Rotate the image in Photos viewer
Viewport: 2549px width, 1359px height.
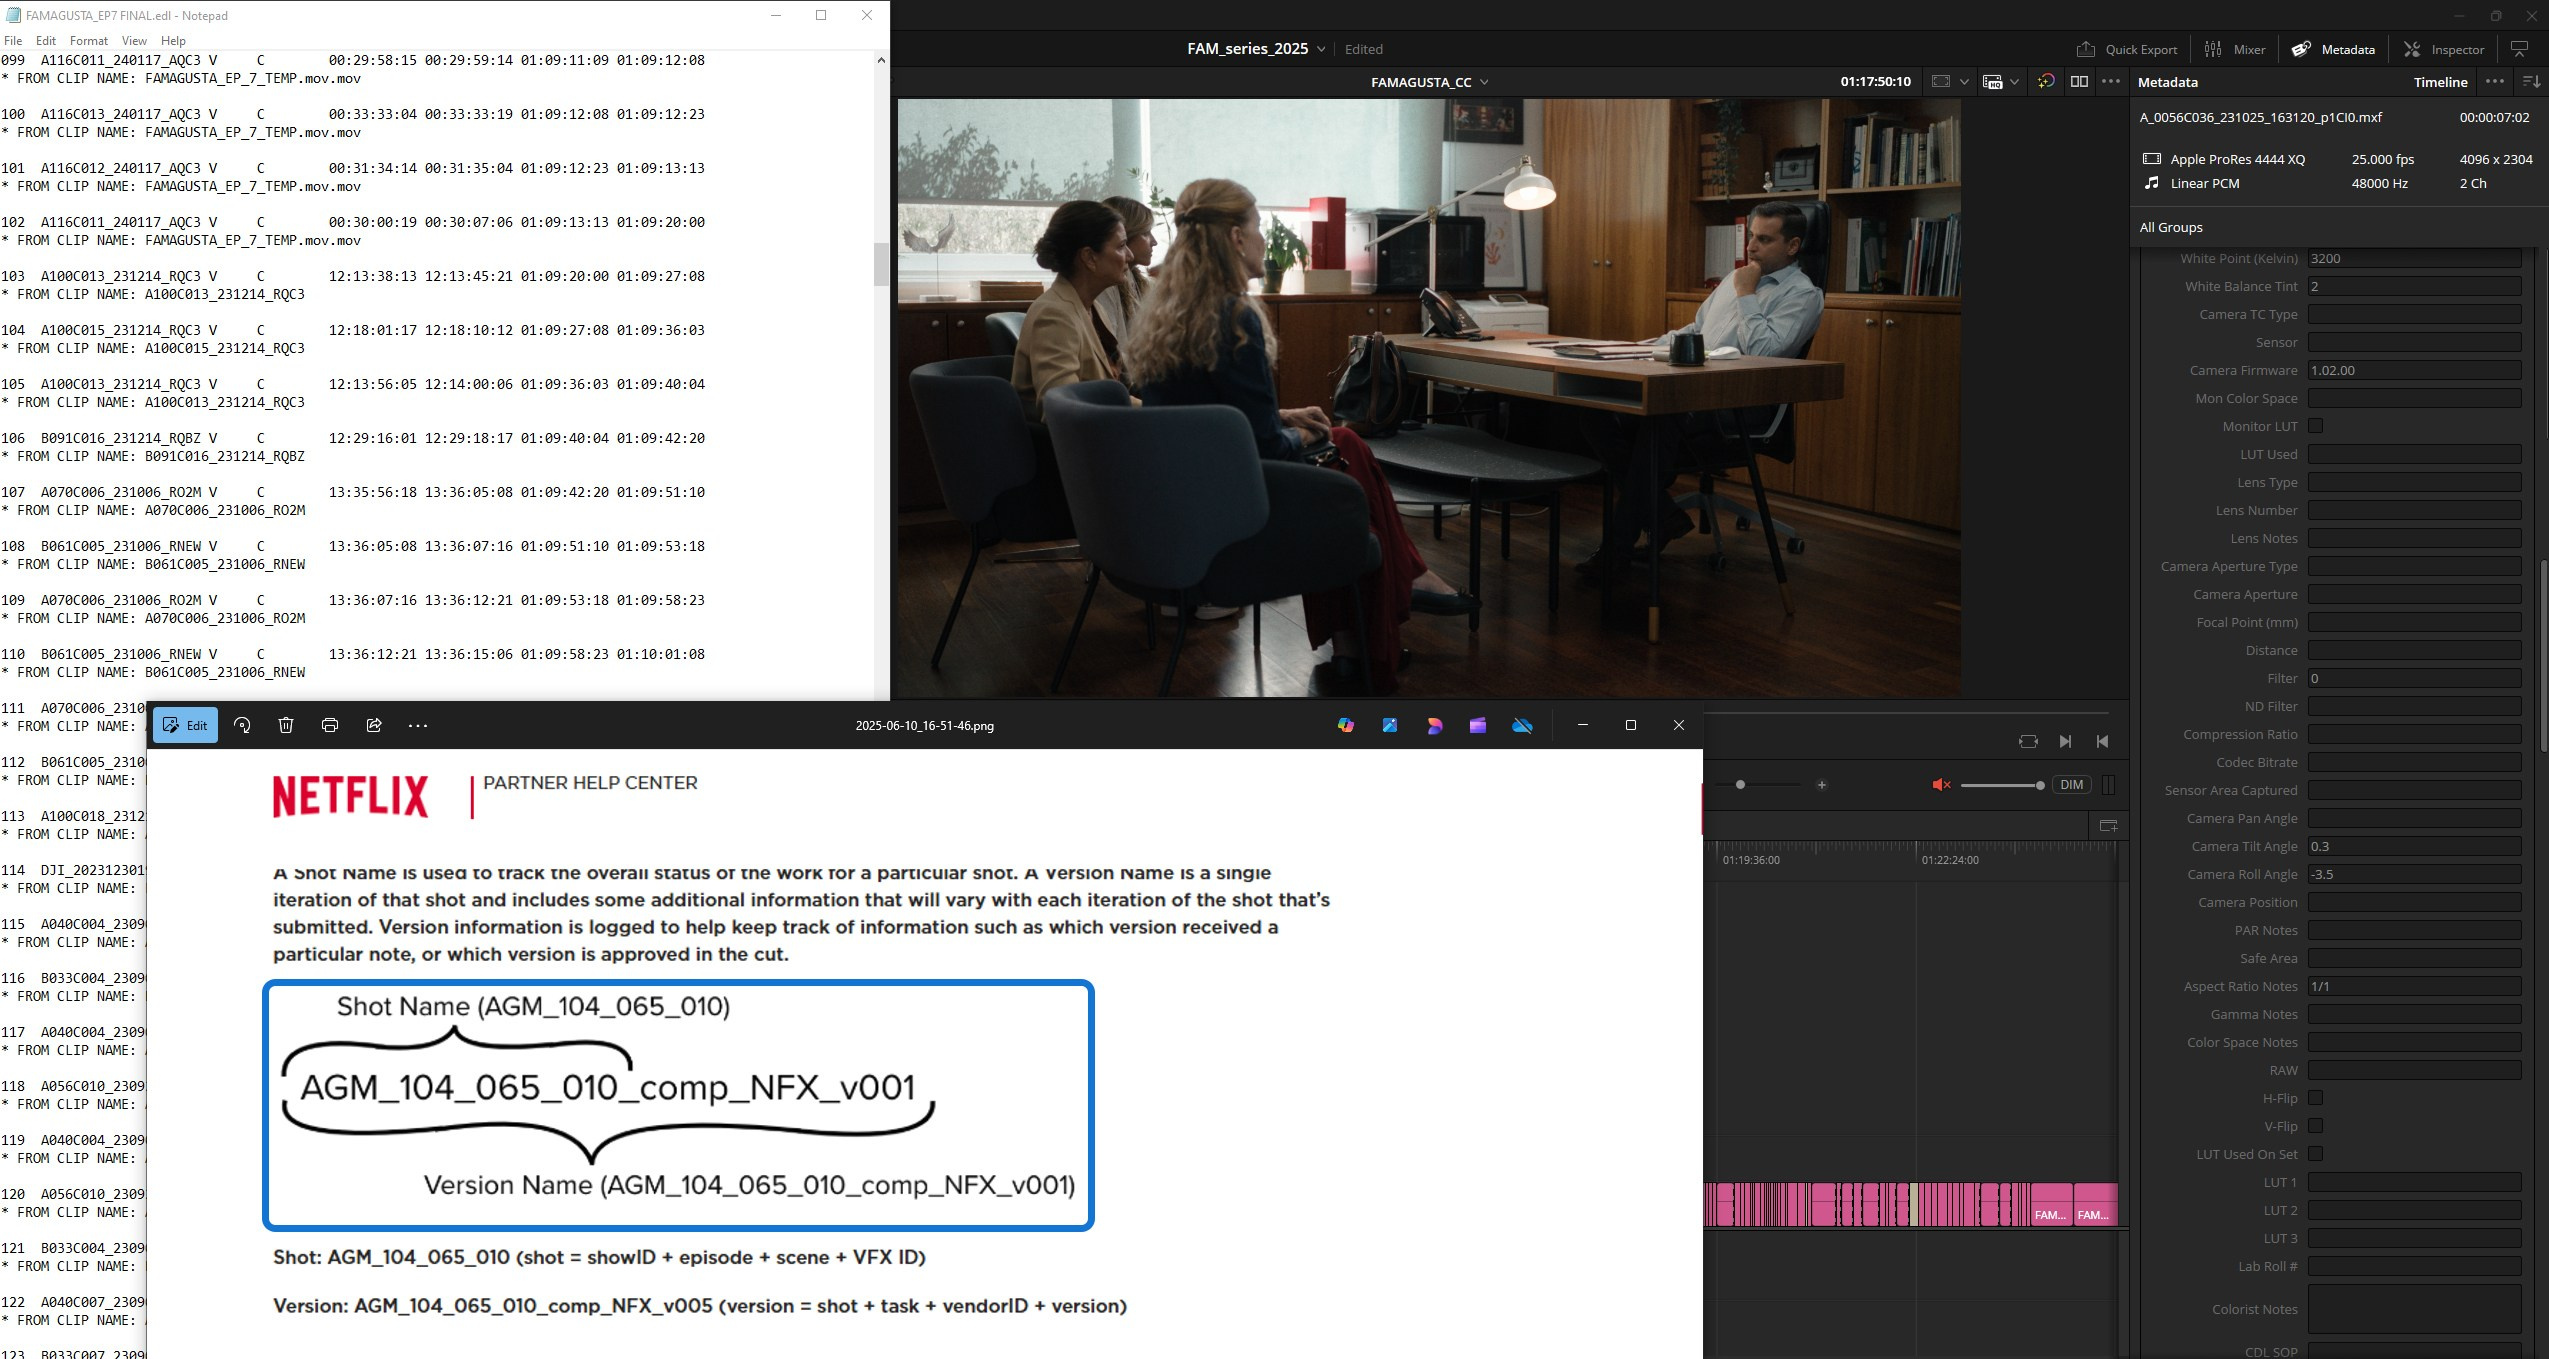tap(242, 725)
